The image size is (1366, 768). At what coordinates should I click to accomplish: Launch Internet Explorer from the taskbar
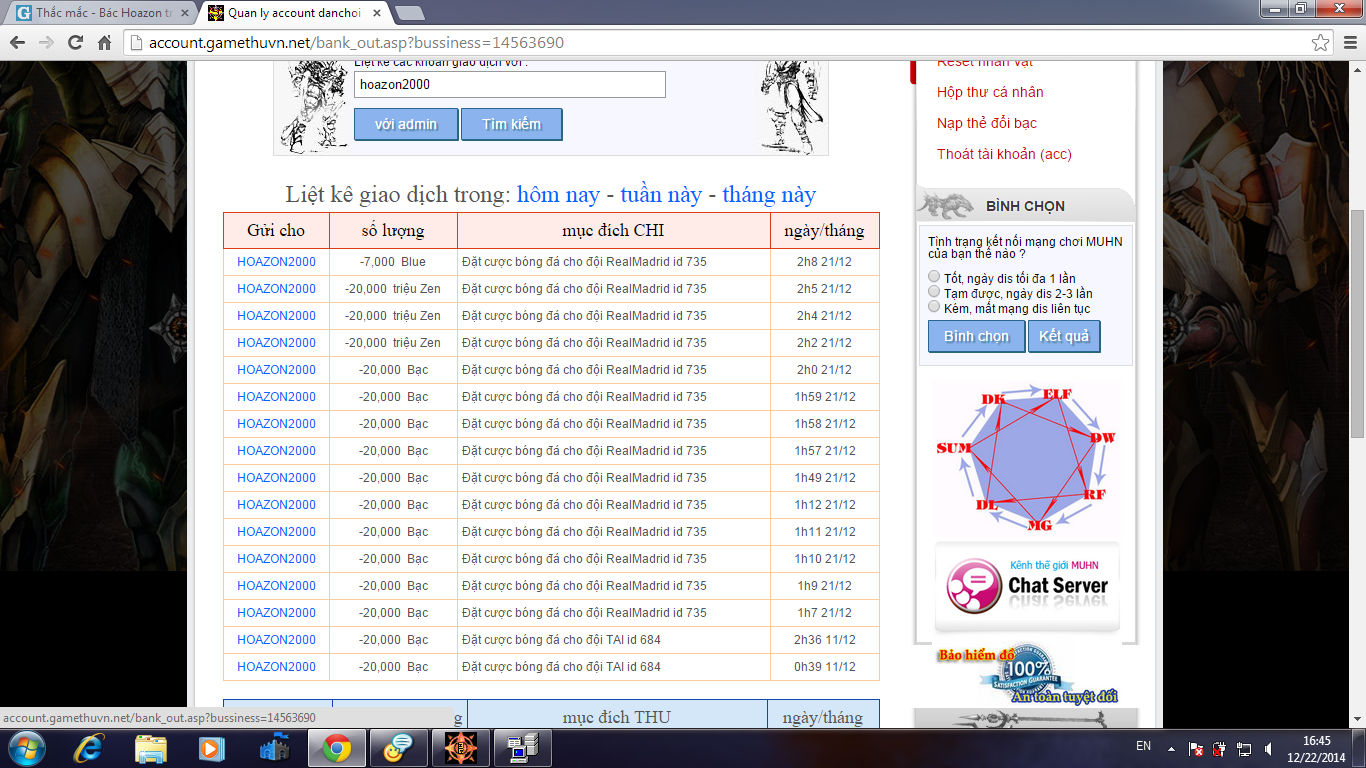(x=90, y=747)
